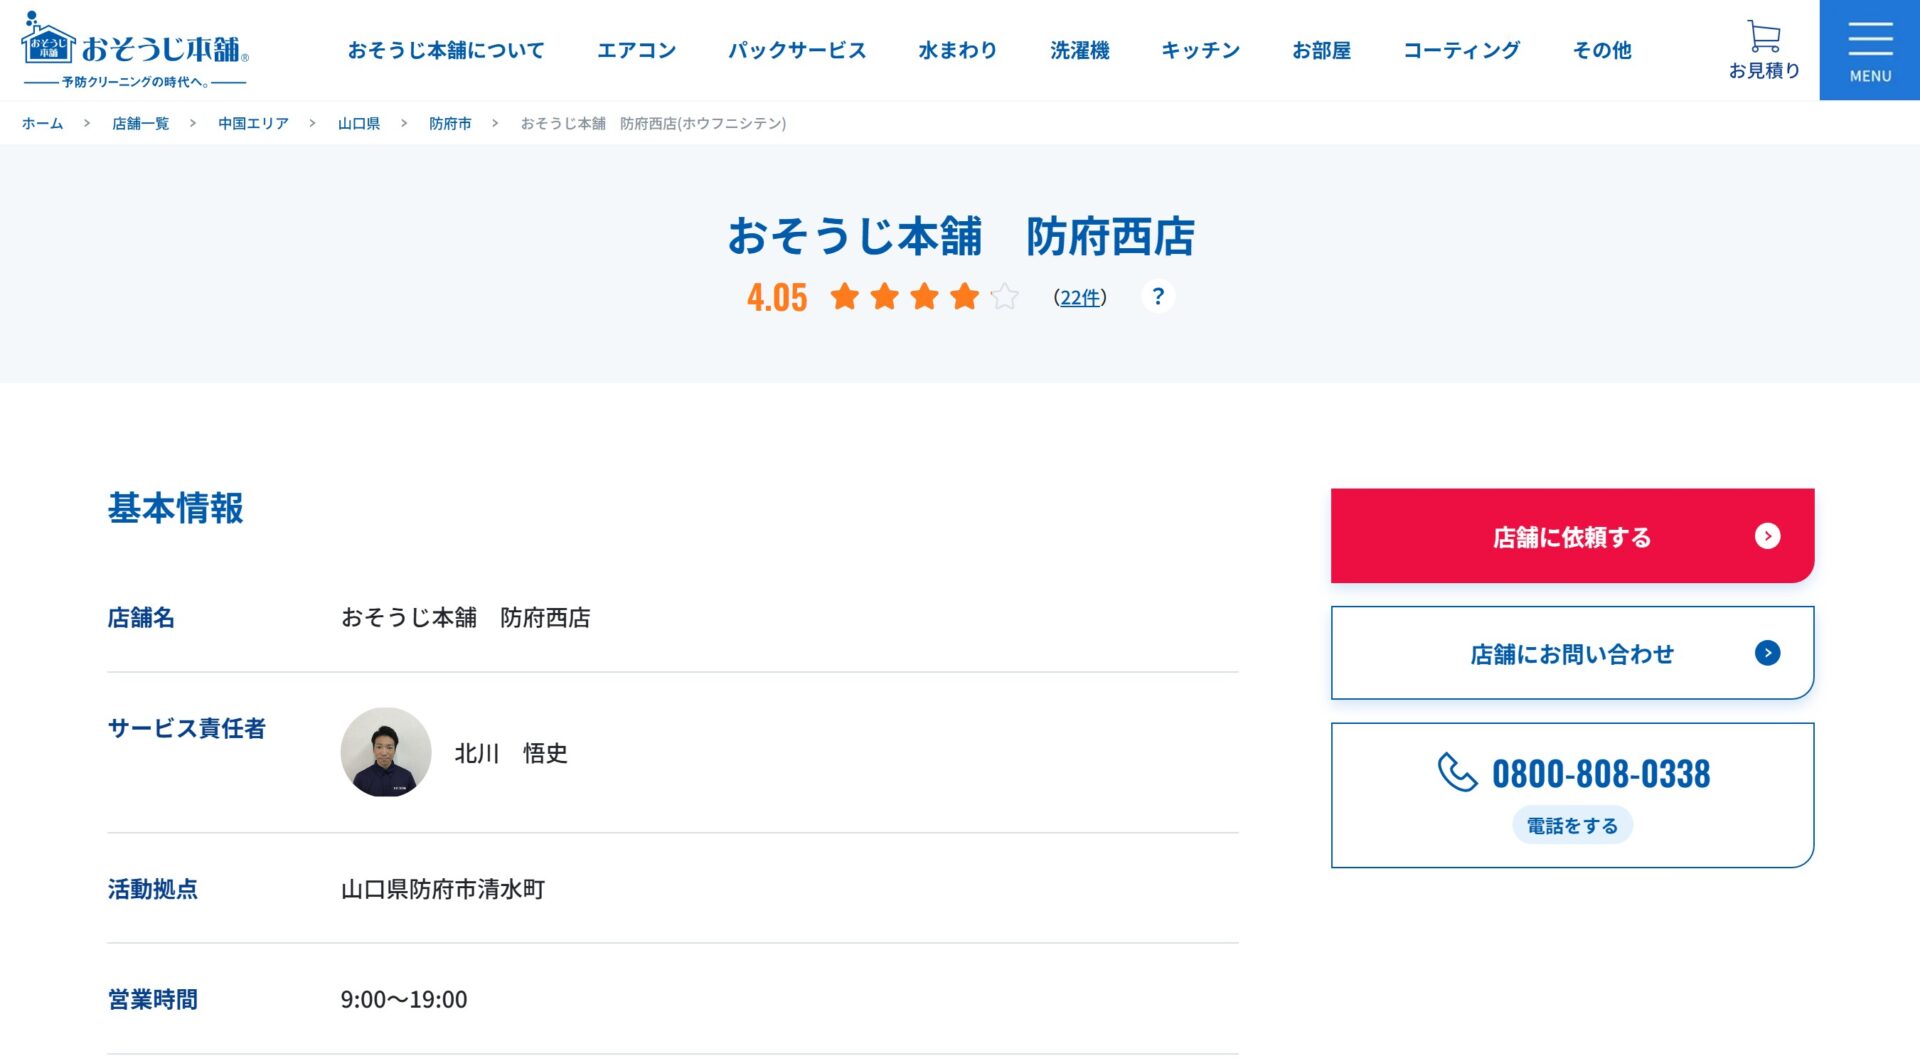Click the 4.05 rating score
This screenshot has width=1920, height=1061.
[x=777, y=297]
